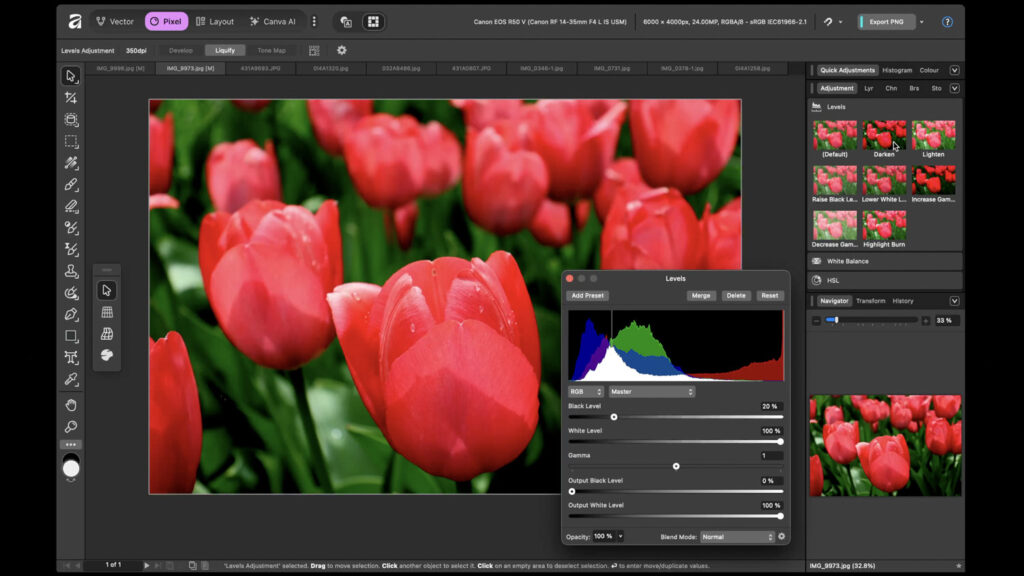Apply the Darken Levels preset thumbnail
Image resolution: width=1024 pixels, height=576 pixels.
coord(884,134)
